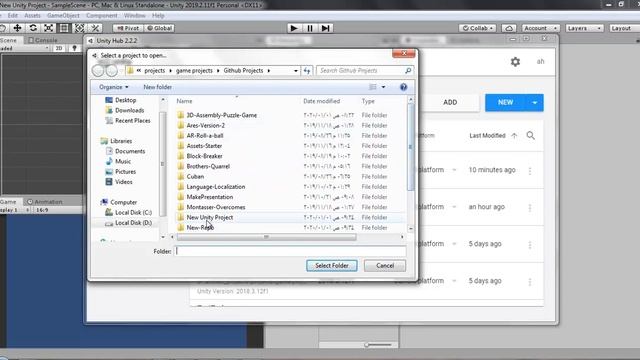Click the Pause button in Unity
The height and width of the screenshot is (360, 640).
tap(310, 28)
